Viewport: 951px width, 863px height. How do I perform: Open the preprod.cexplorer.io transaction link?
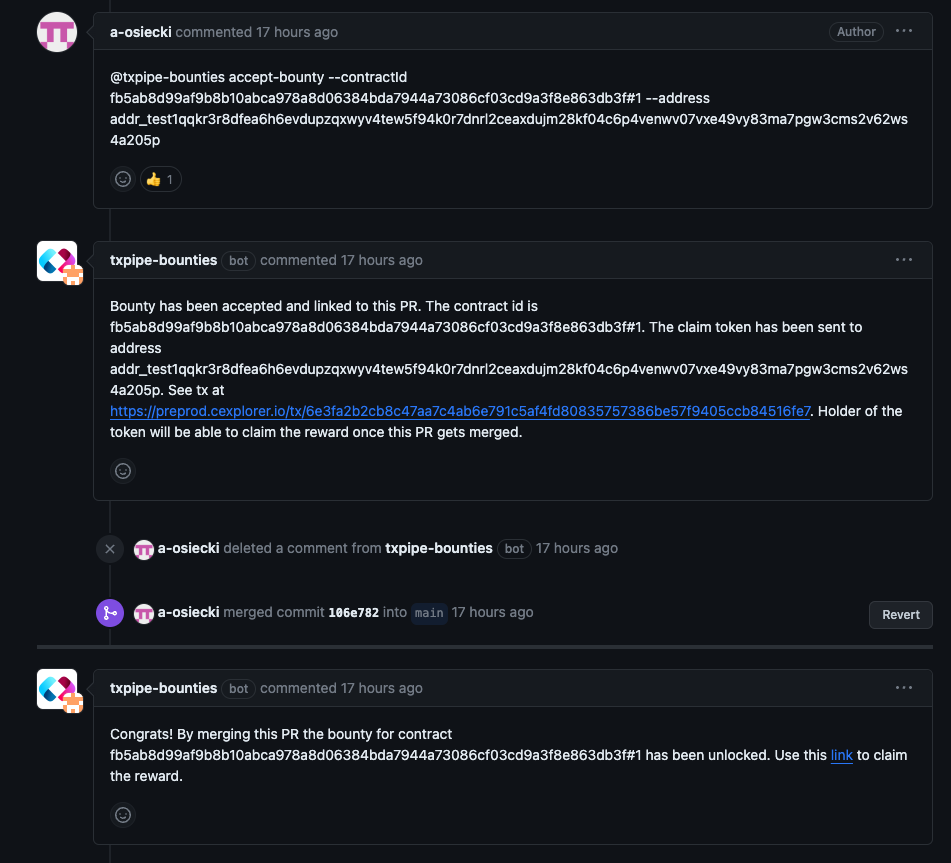tap(460, 411)
